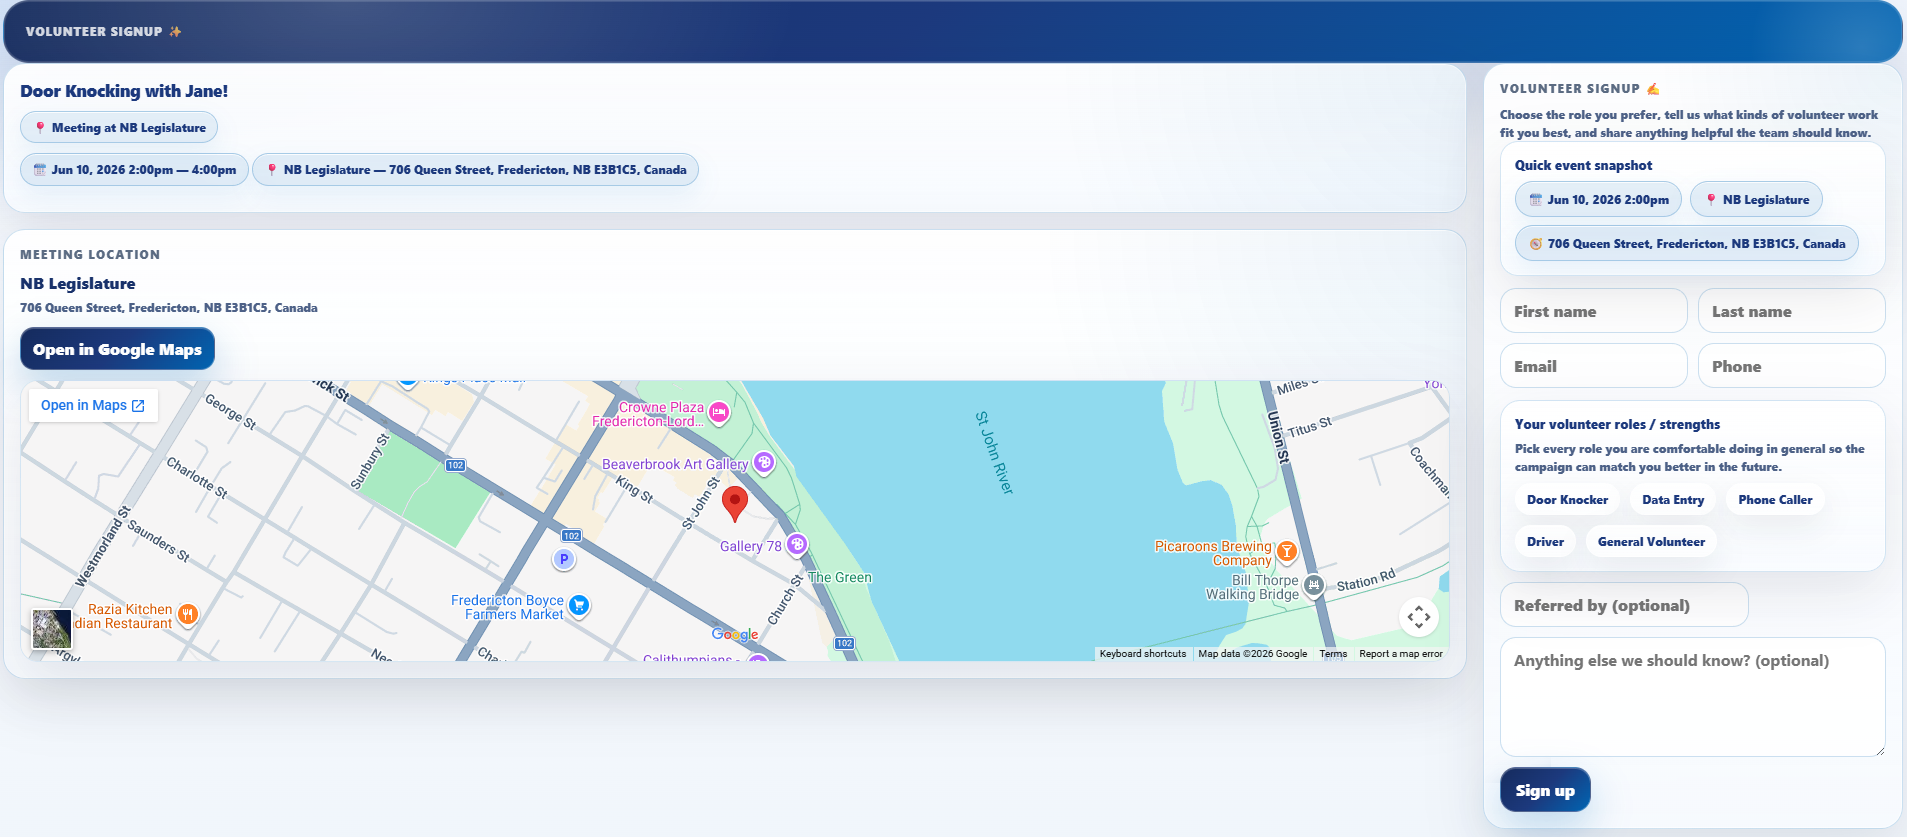
Task: Click the Door Knocking with Jane! heading
Action: [x=124, y=91]
